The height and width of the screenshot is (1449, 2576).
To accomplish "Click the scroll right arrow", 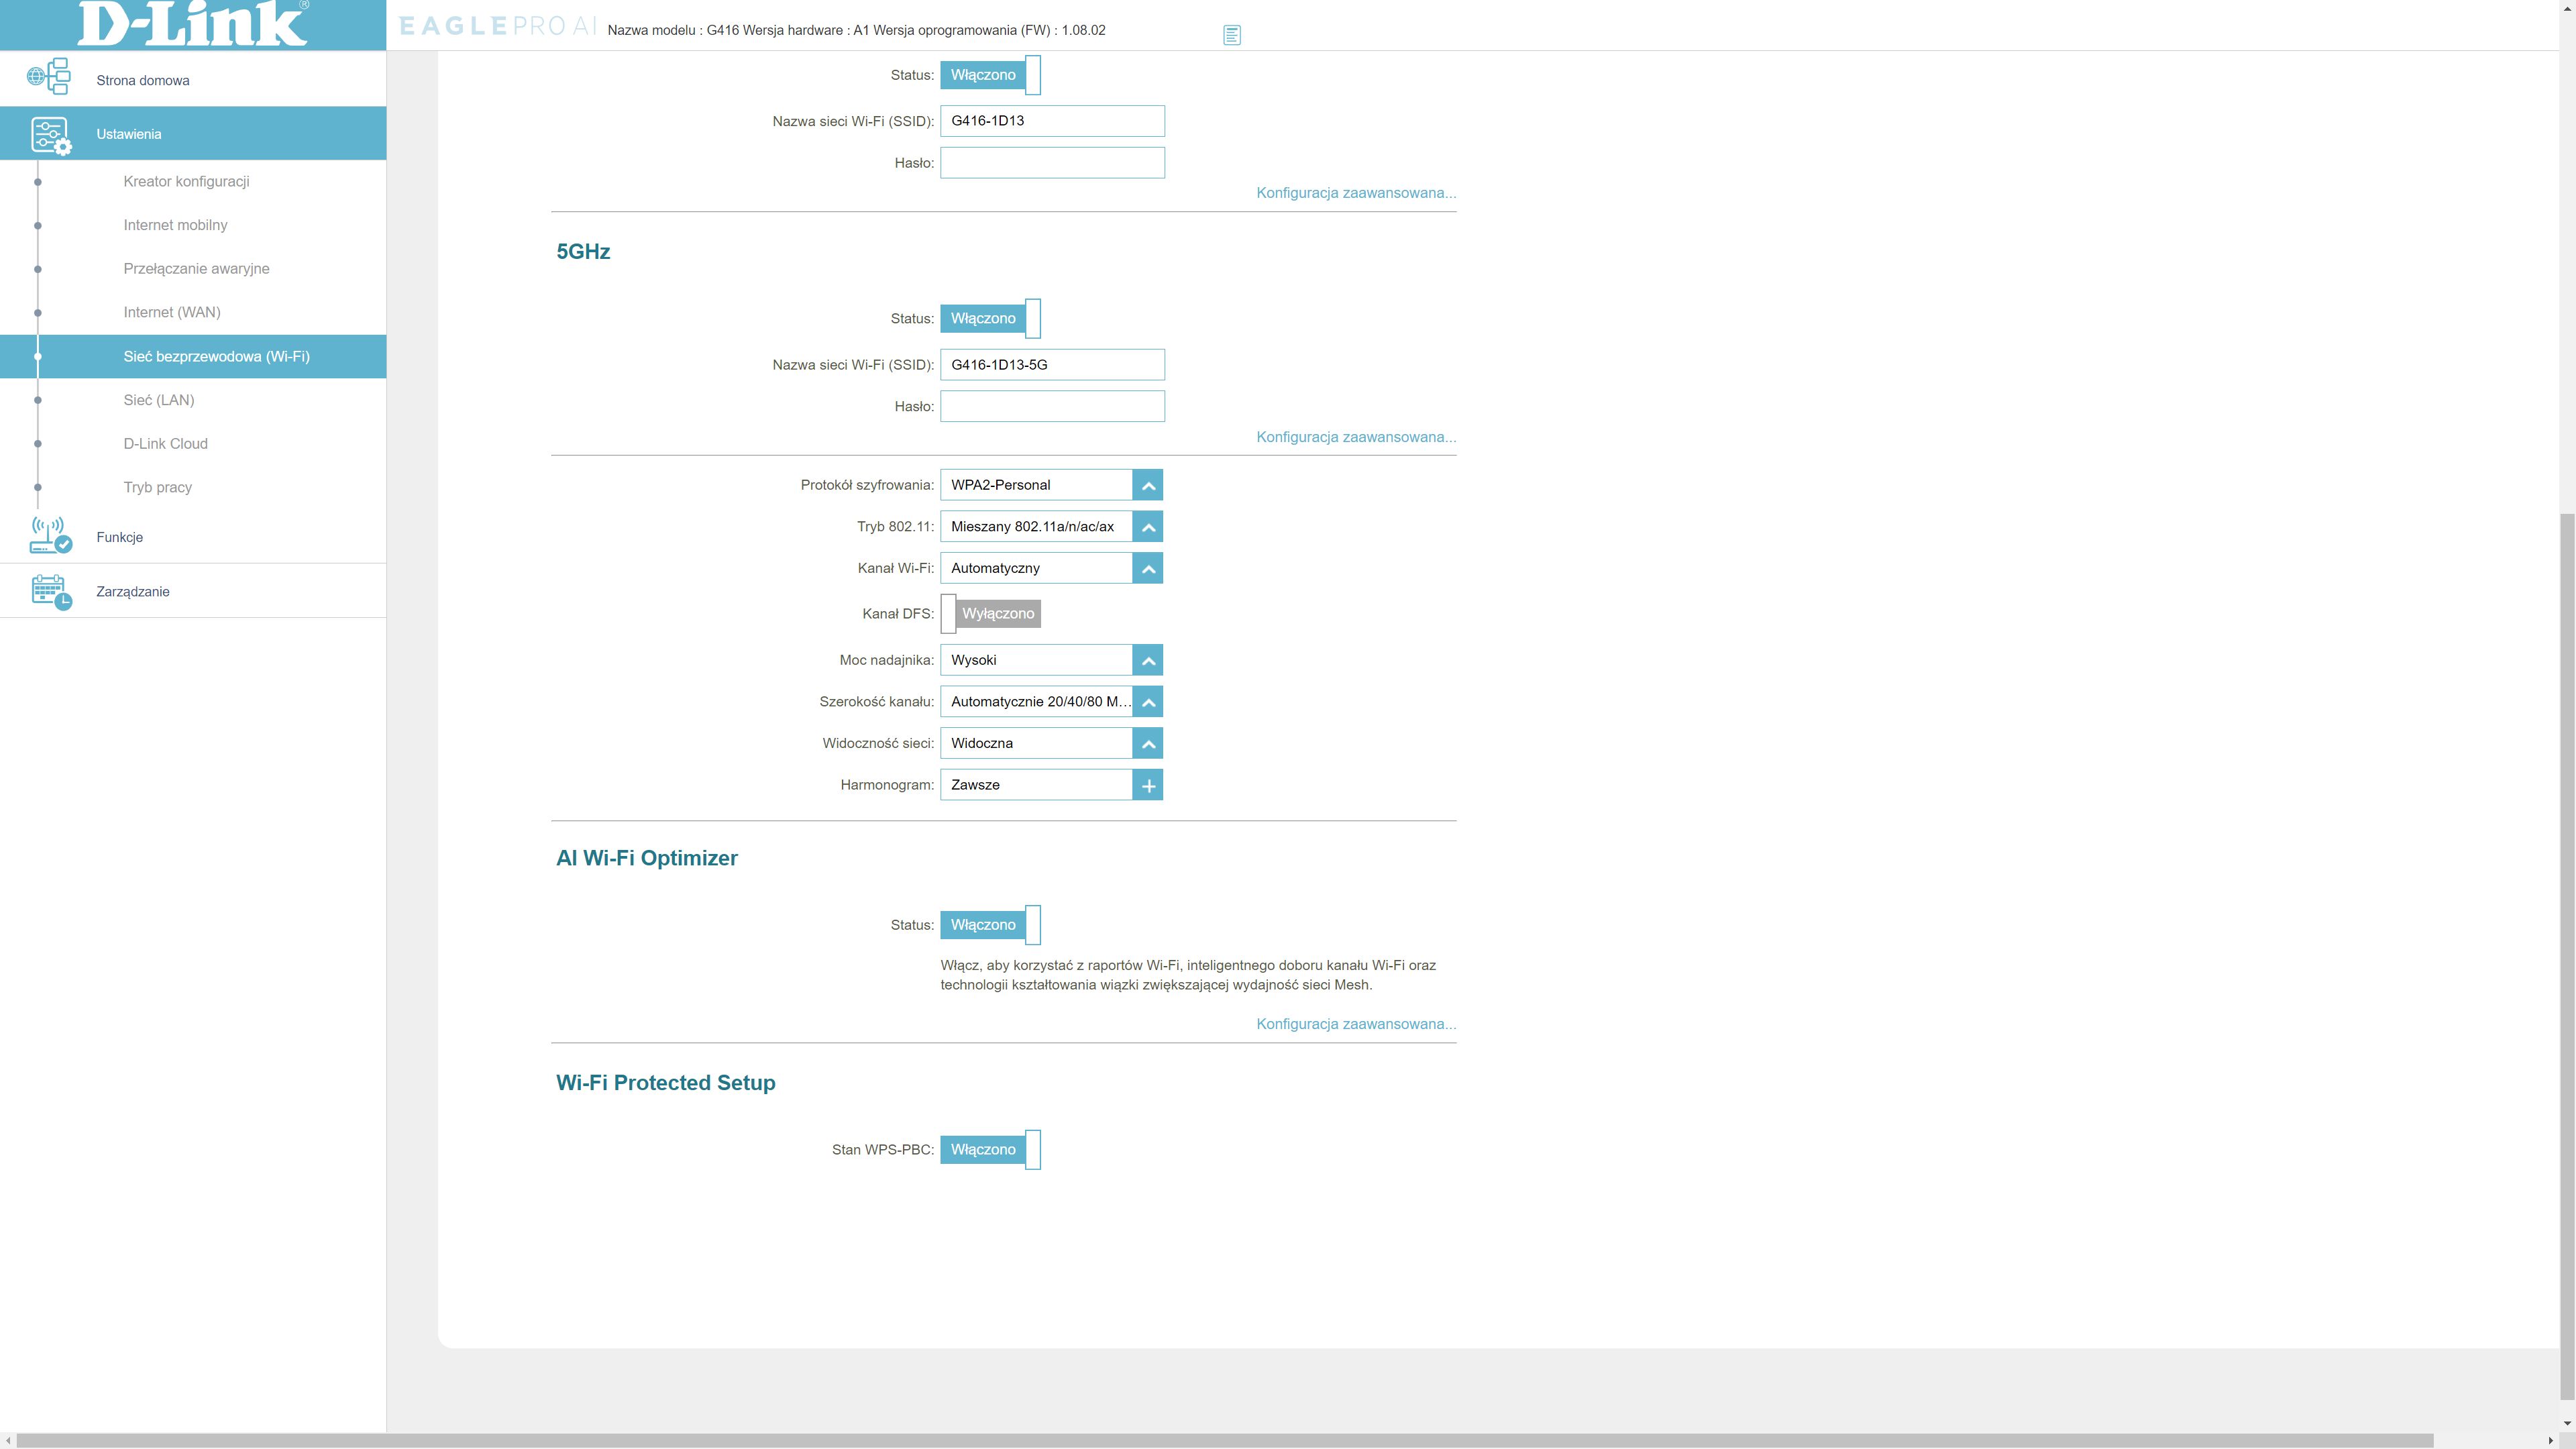I will click(2550, 1441).
